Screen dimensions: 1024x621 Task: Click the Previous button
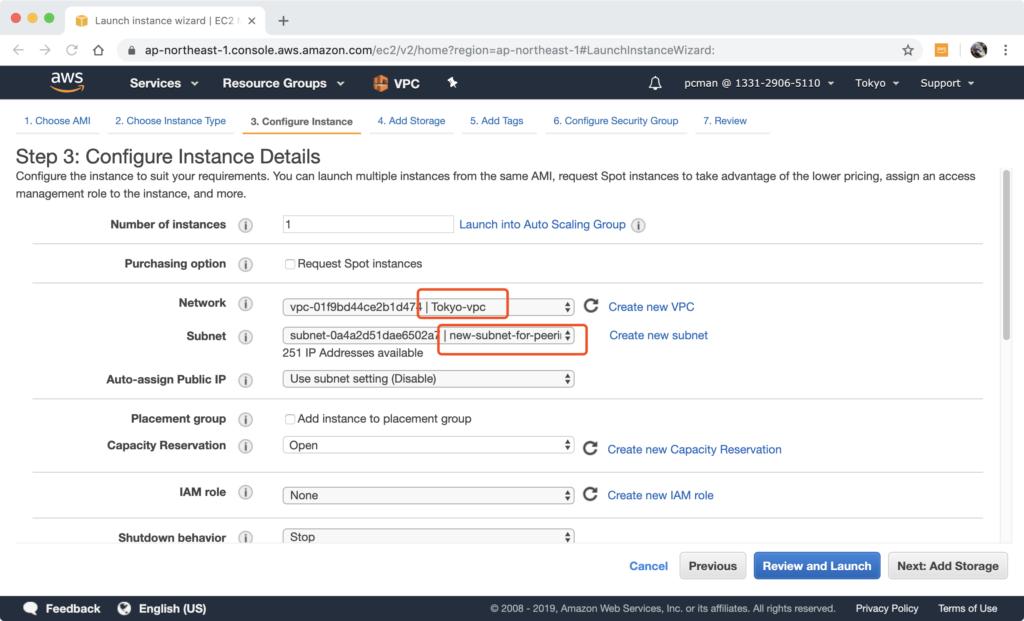click(x=712, y=566)
